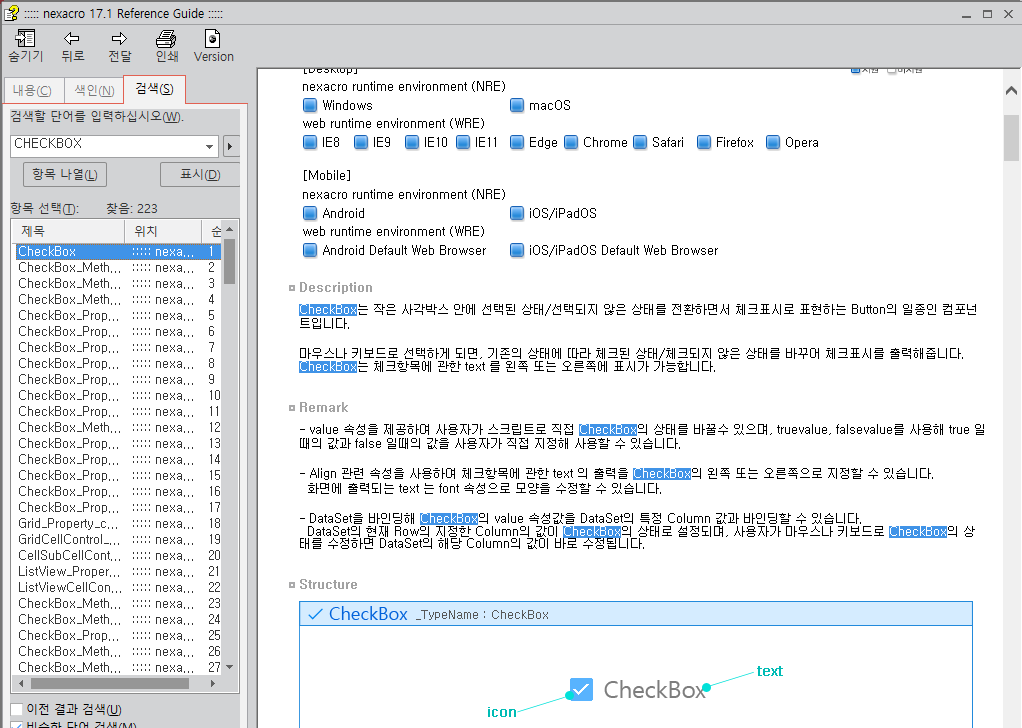The height and width of the screenshot is (728, 1022).
Task: Print the page using 인쇄 icon
Action: [x=166, y=45]
